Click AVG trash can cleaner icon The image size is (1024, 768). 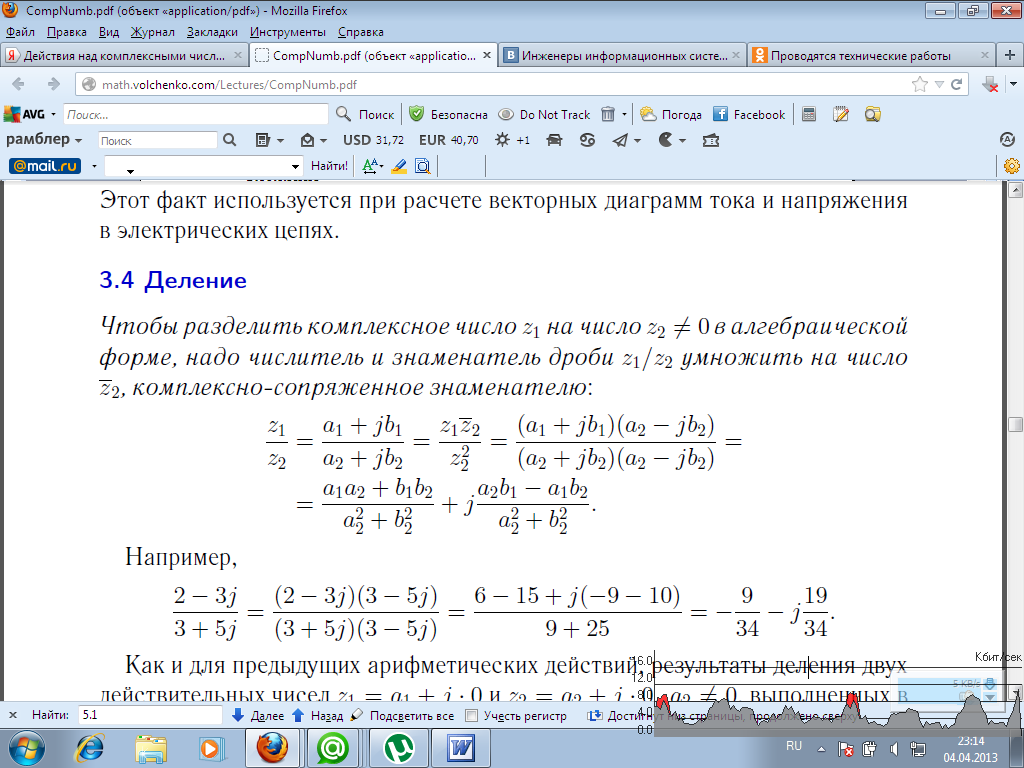pyautogui.click(x=607, y=114)
